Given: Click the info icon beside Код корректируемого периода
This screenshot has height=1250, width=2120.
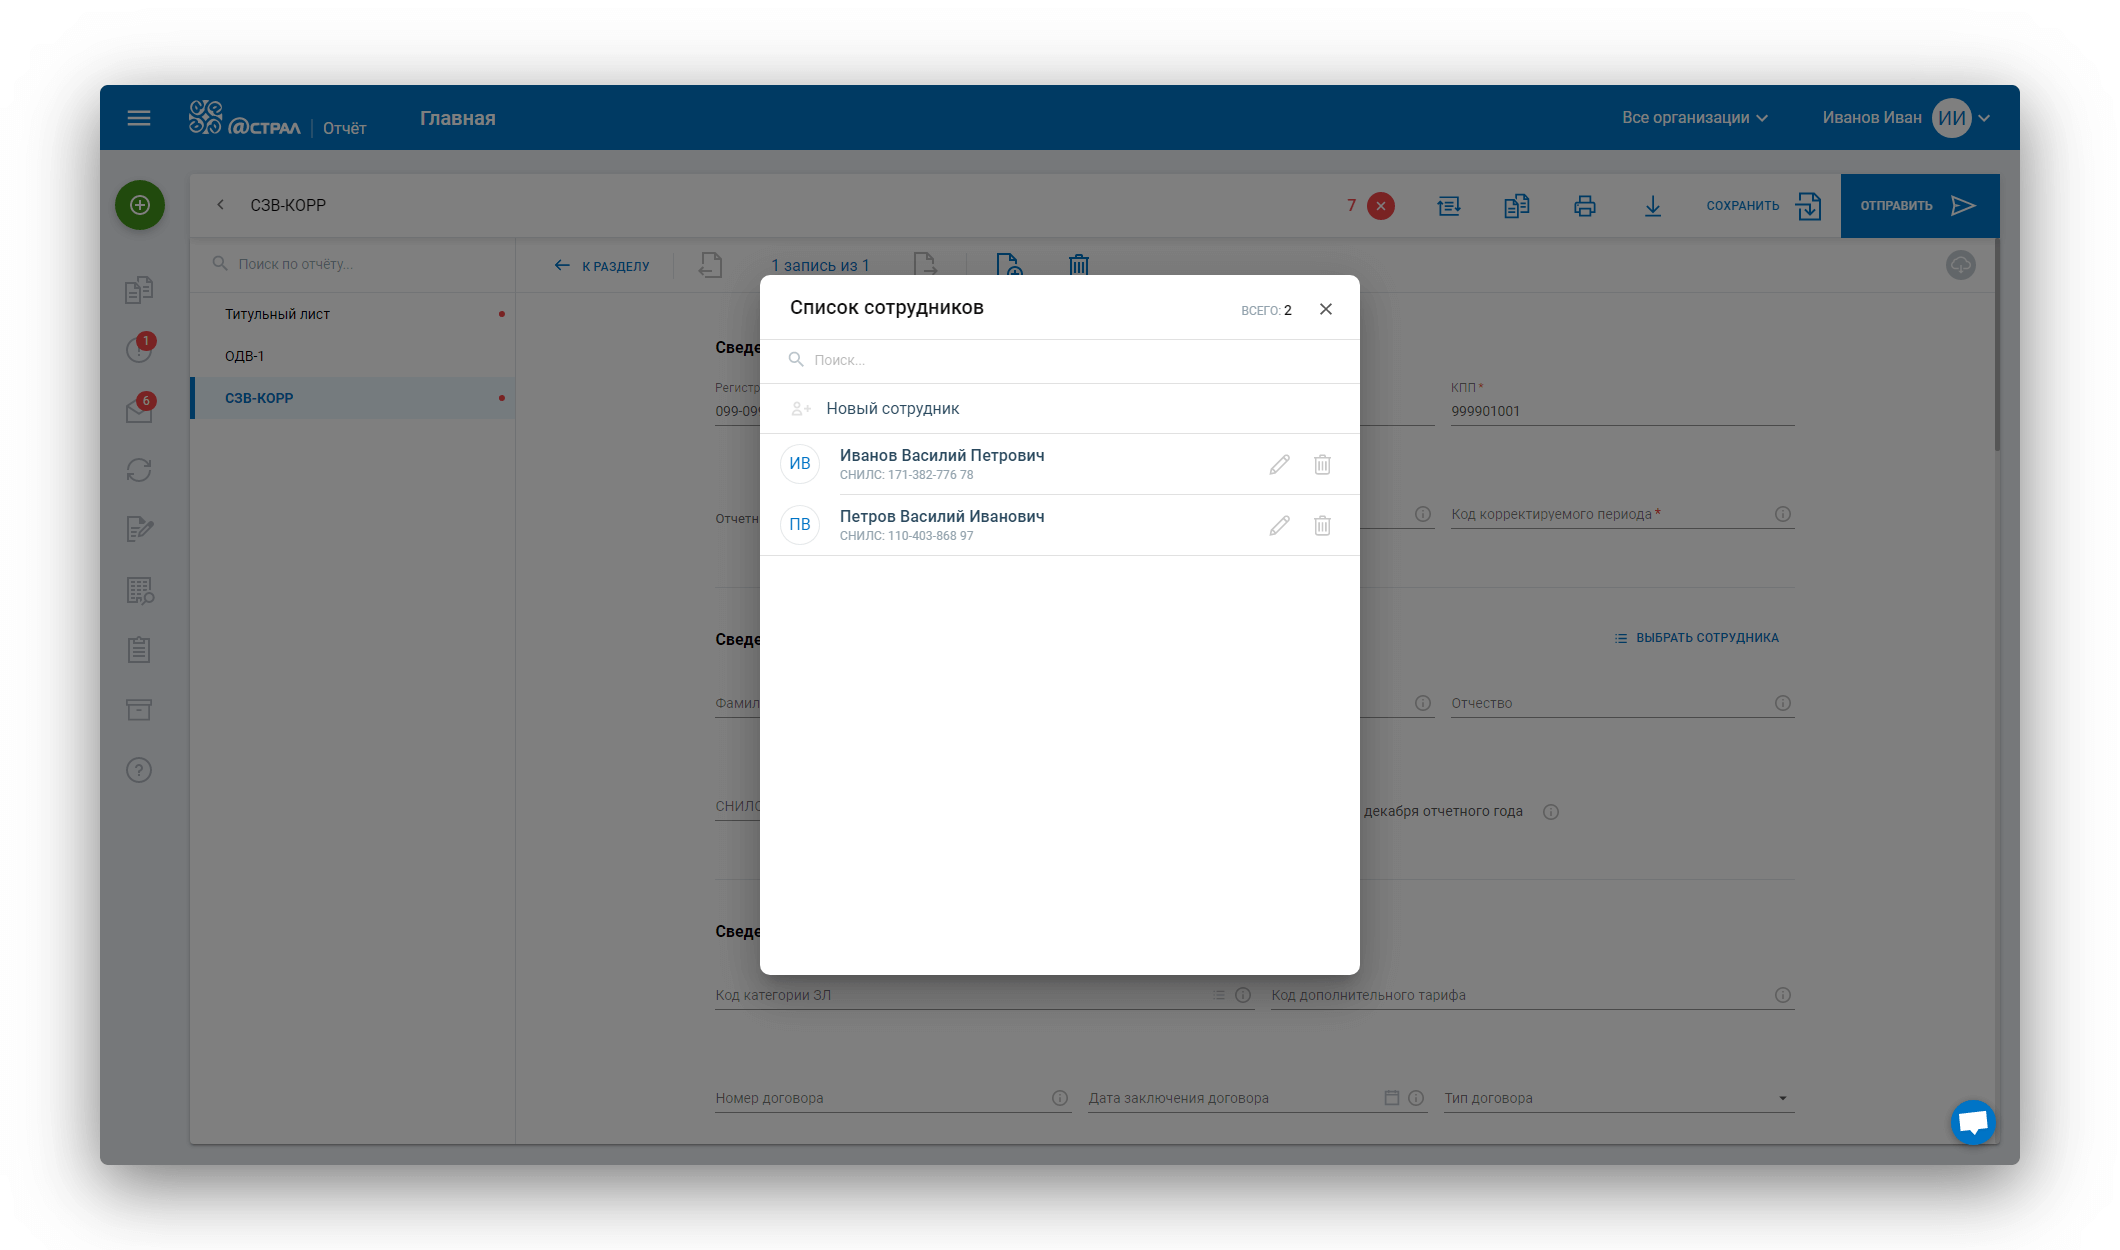Looking at the screenshot, I should (1783, 514).
